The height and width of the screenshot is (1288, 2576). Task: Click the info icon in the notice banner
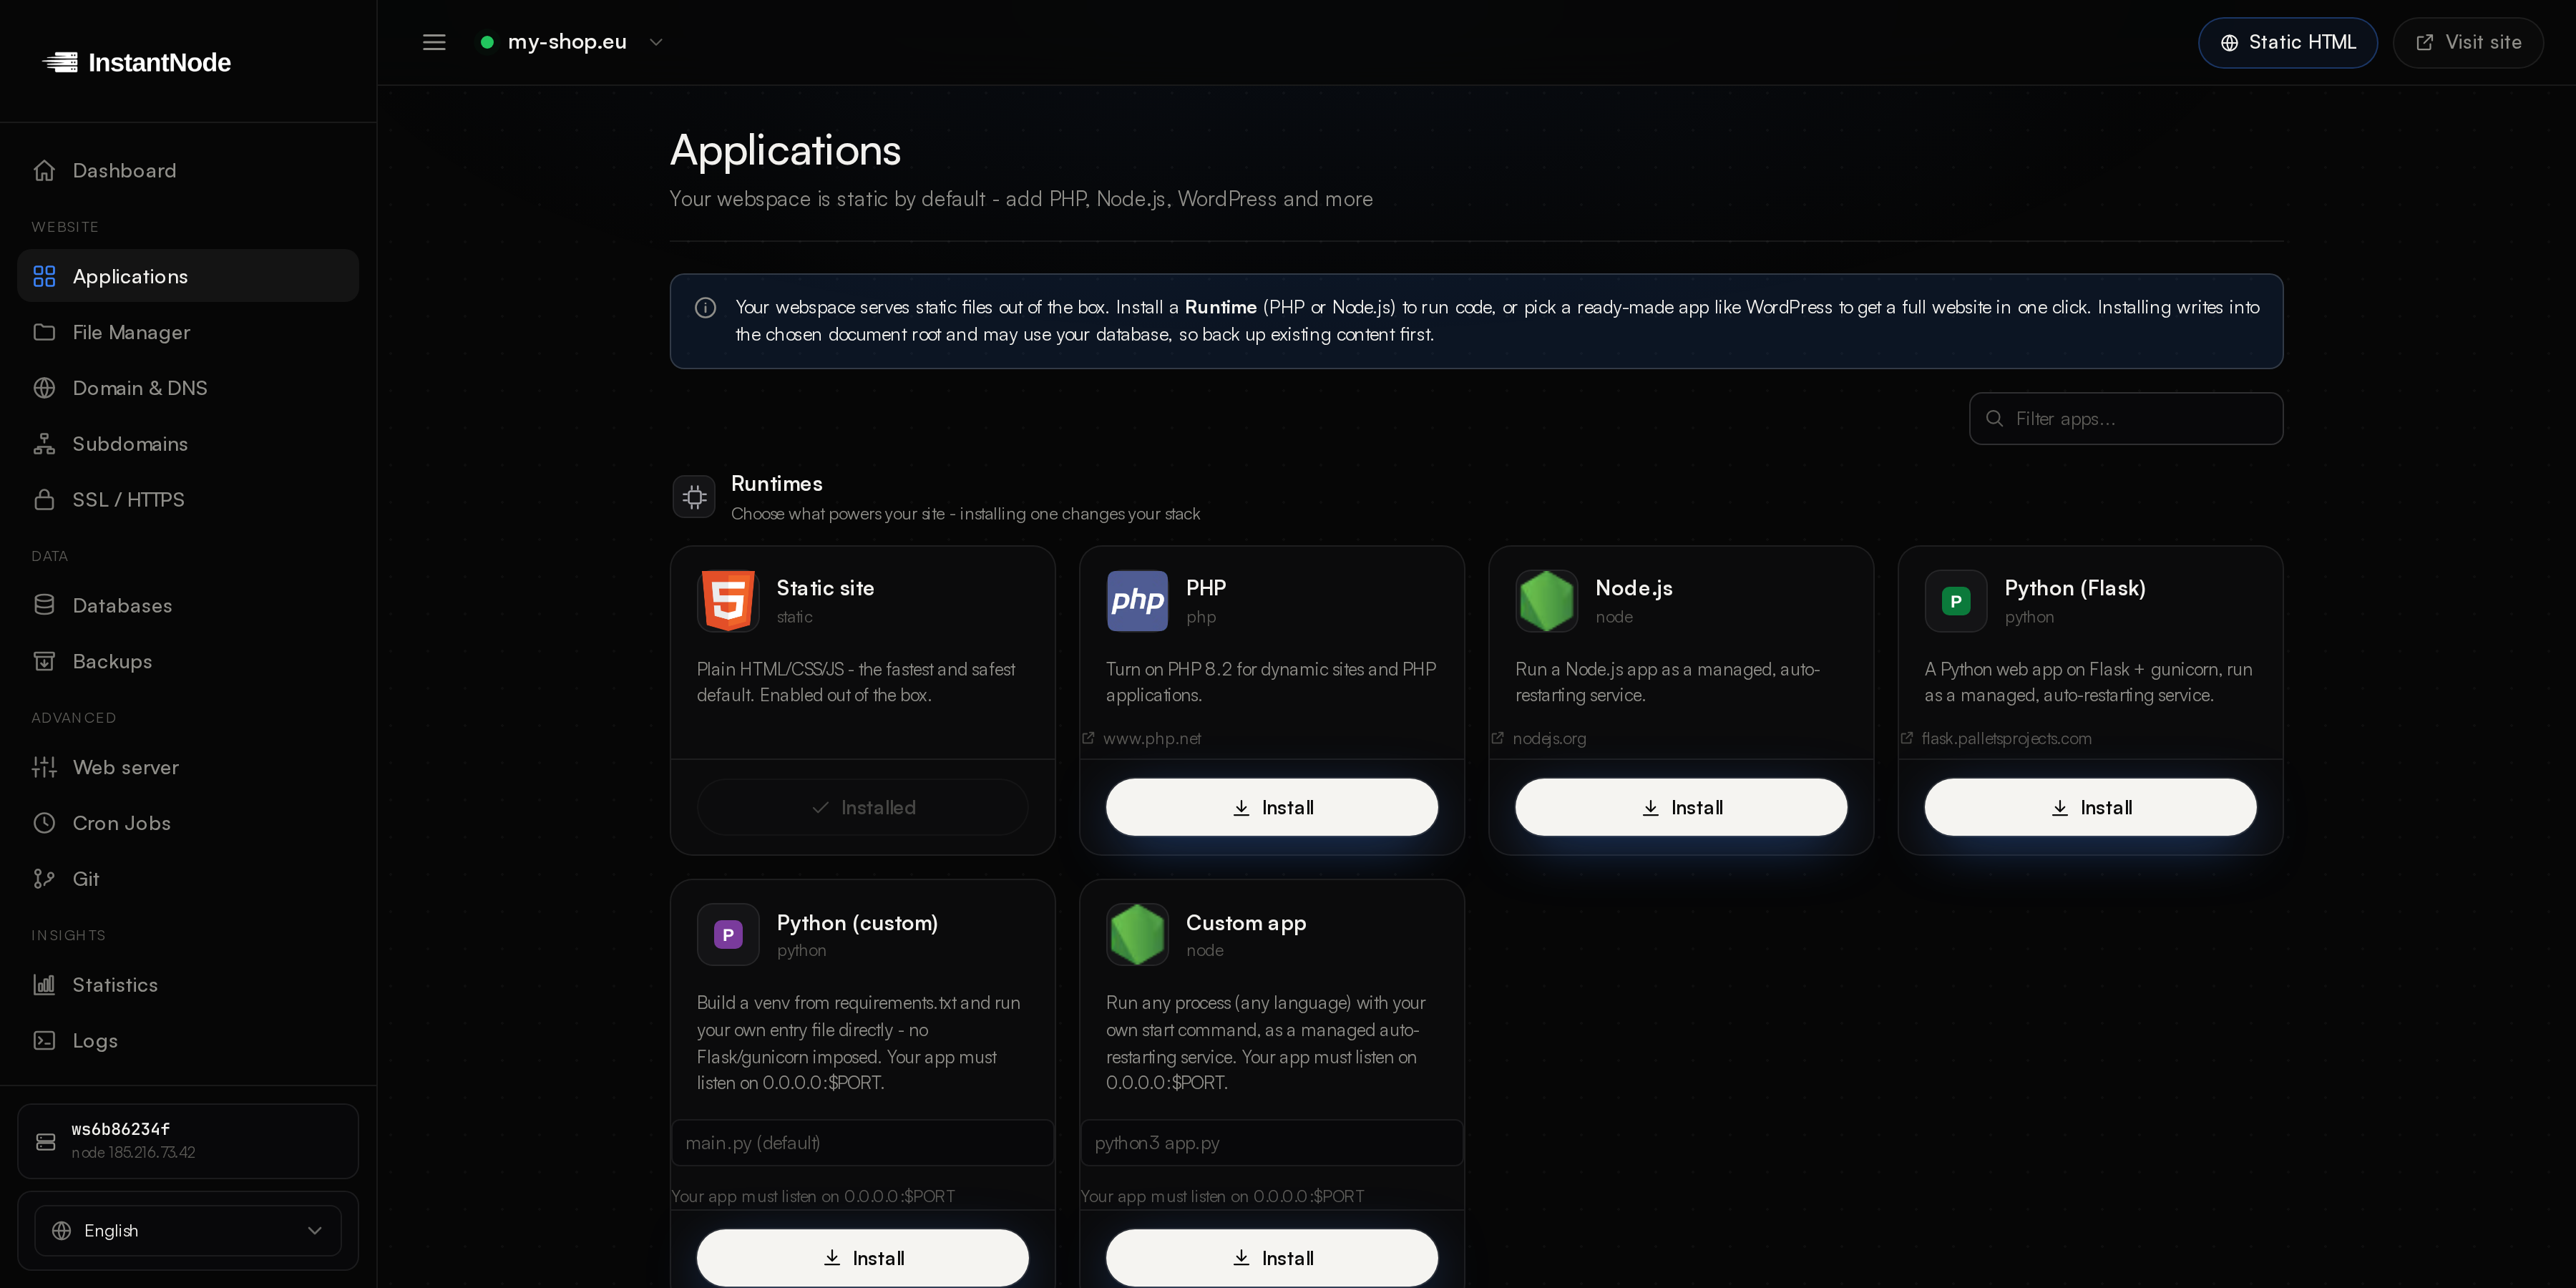tap(705, 307)
